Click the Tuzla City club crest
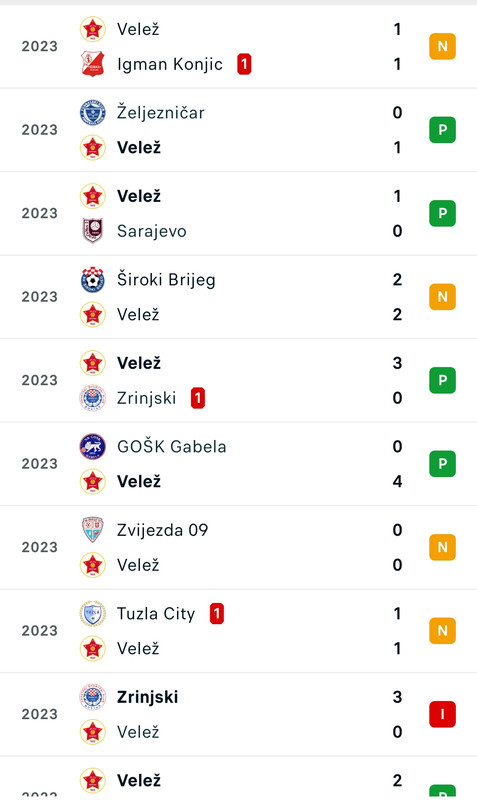Viewport: 477px width, 800px height. [x=93, y=613]
